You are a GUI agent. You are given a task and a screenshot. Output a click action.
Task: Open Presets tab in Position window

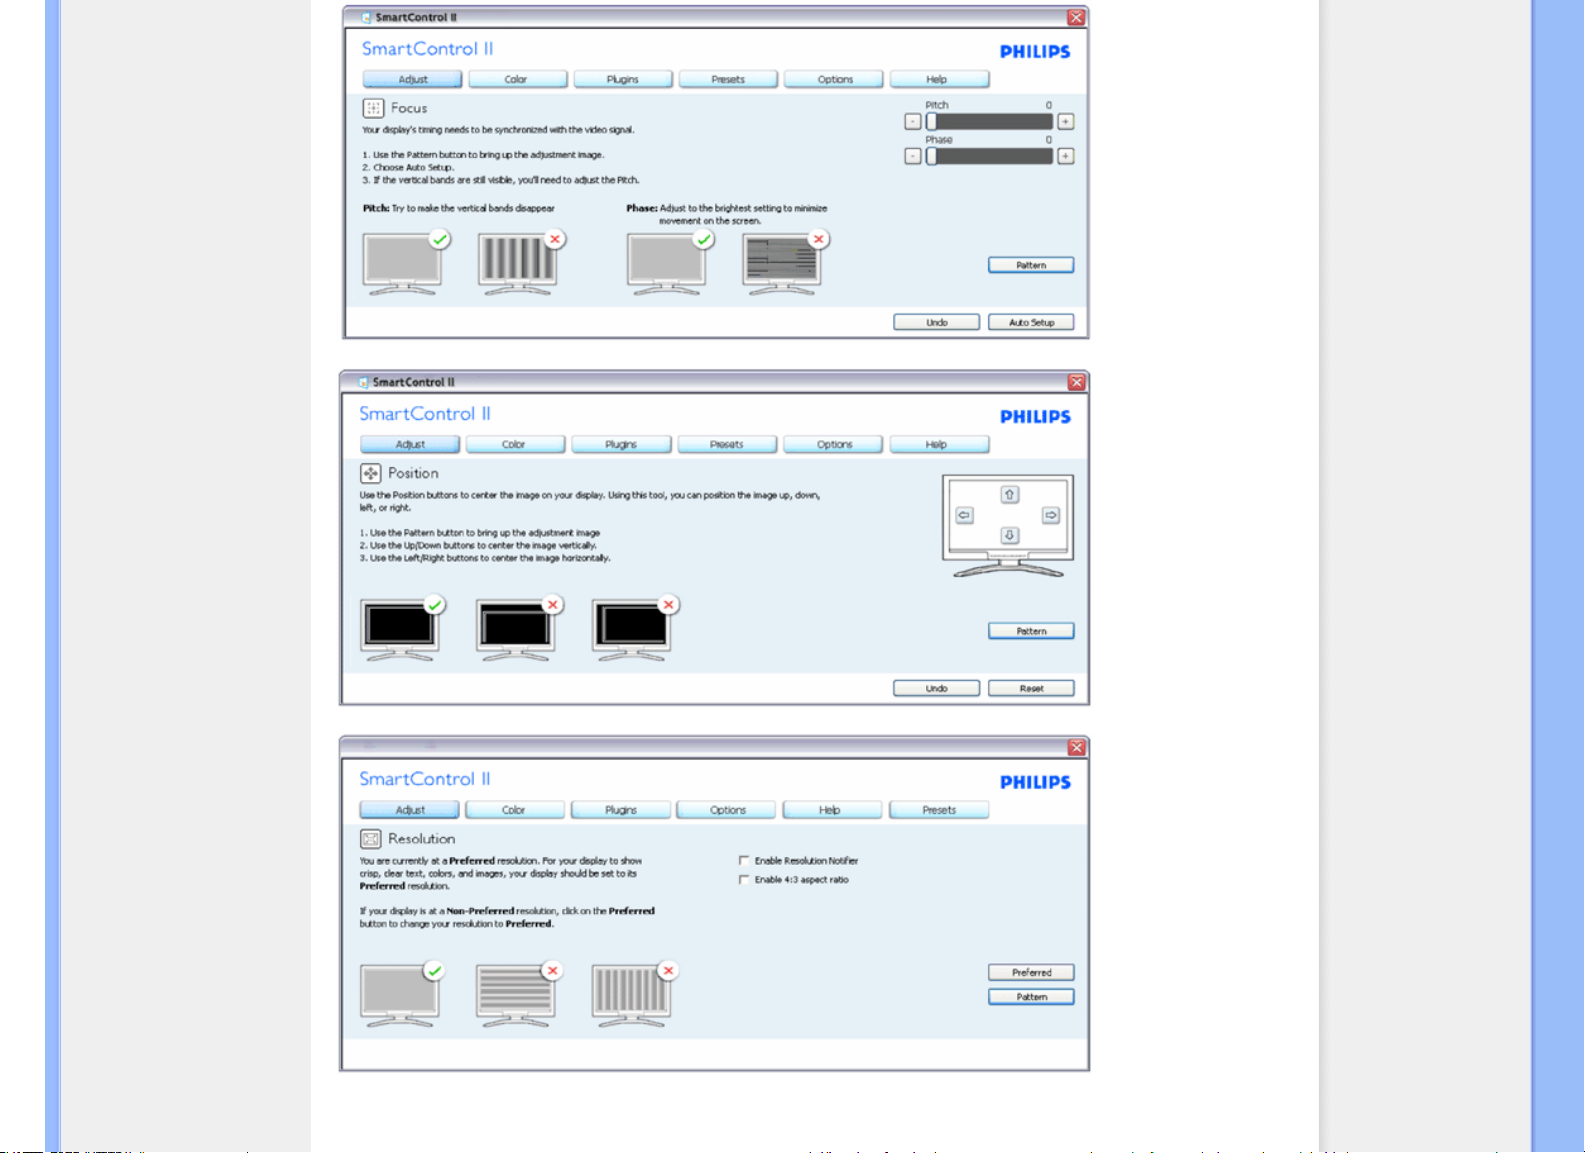(727, 444)
